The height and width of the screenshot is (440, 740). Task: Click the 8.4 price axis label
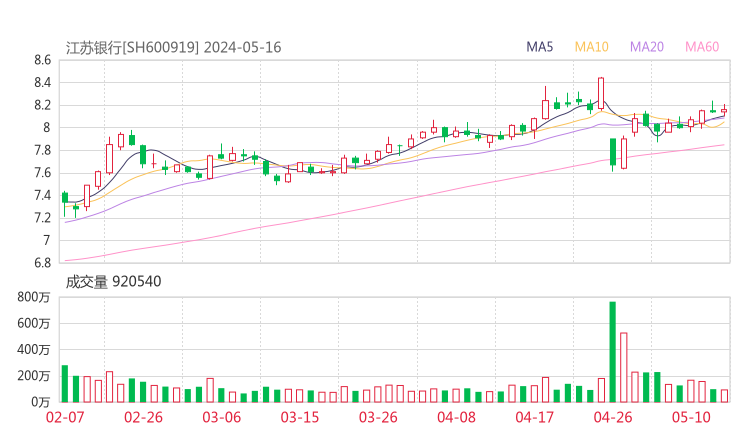(x=42, y=83)
